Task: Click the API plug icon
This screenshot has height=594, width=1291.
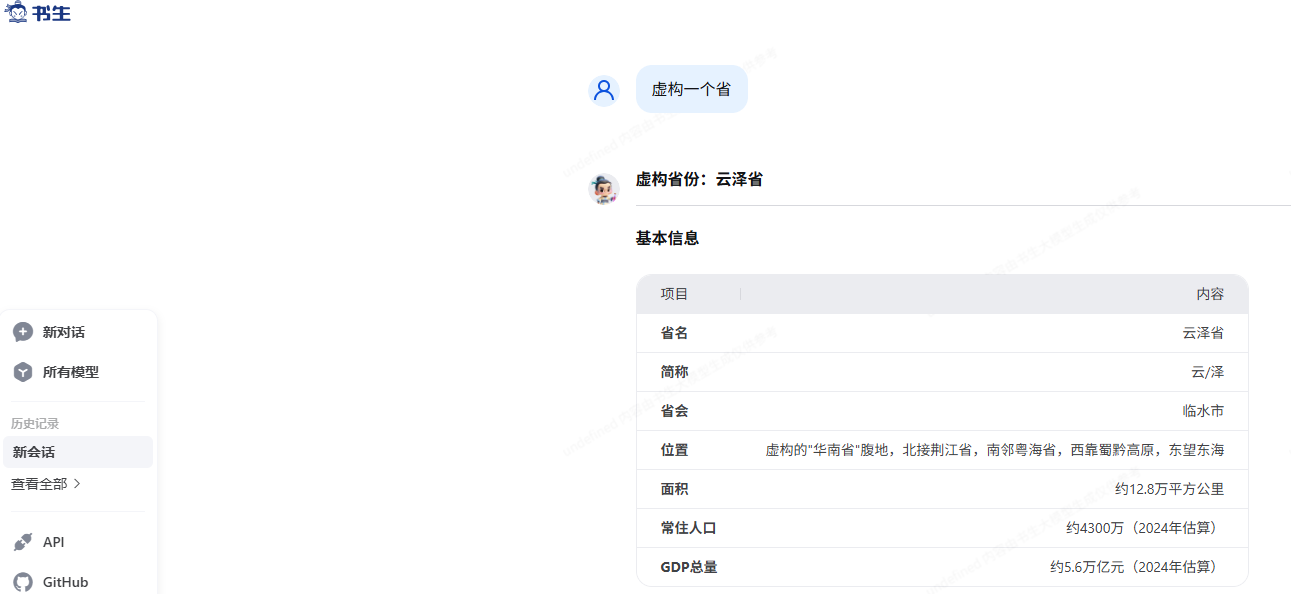Action: (23, 542)
